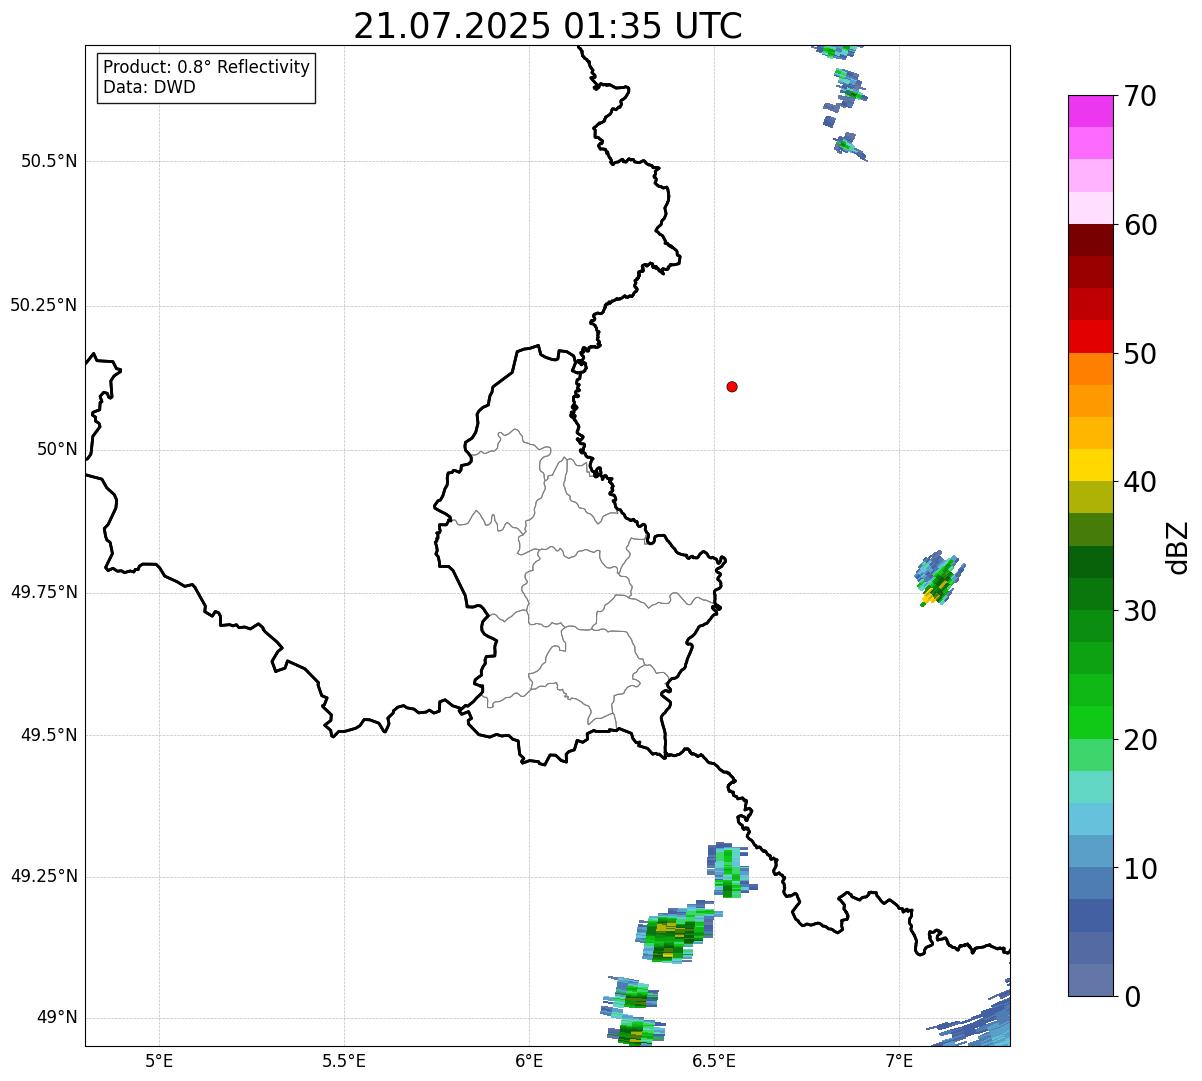Viewport: 1202px width, 1081px height.
Task: Click the colorbar '60' tick label
Action: coord(1140,225)
